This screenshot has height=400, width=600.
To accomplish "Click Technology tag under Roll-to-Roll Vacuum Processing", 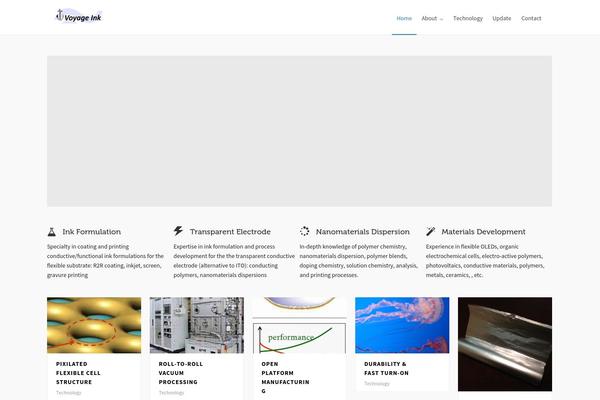I will (x=171, y=393).
